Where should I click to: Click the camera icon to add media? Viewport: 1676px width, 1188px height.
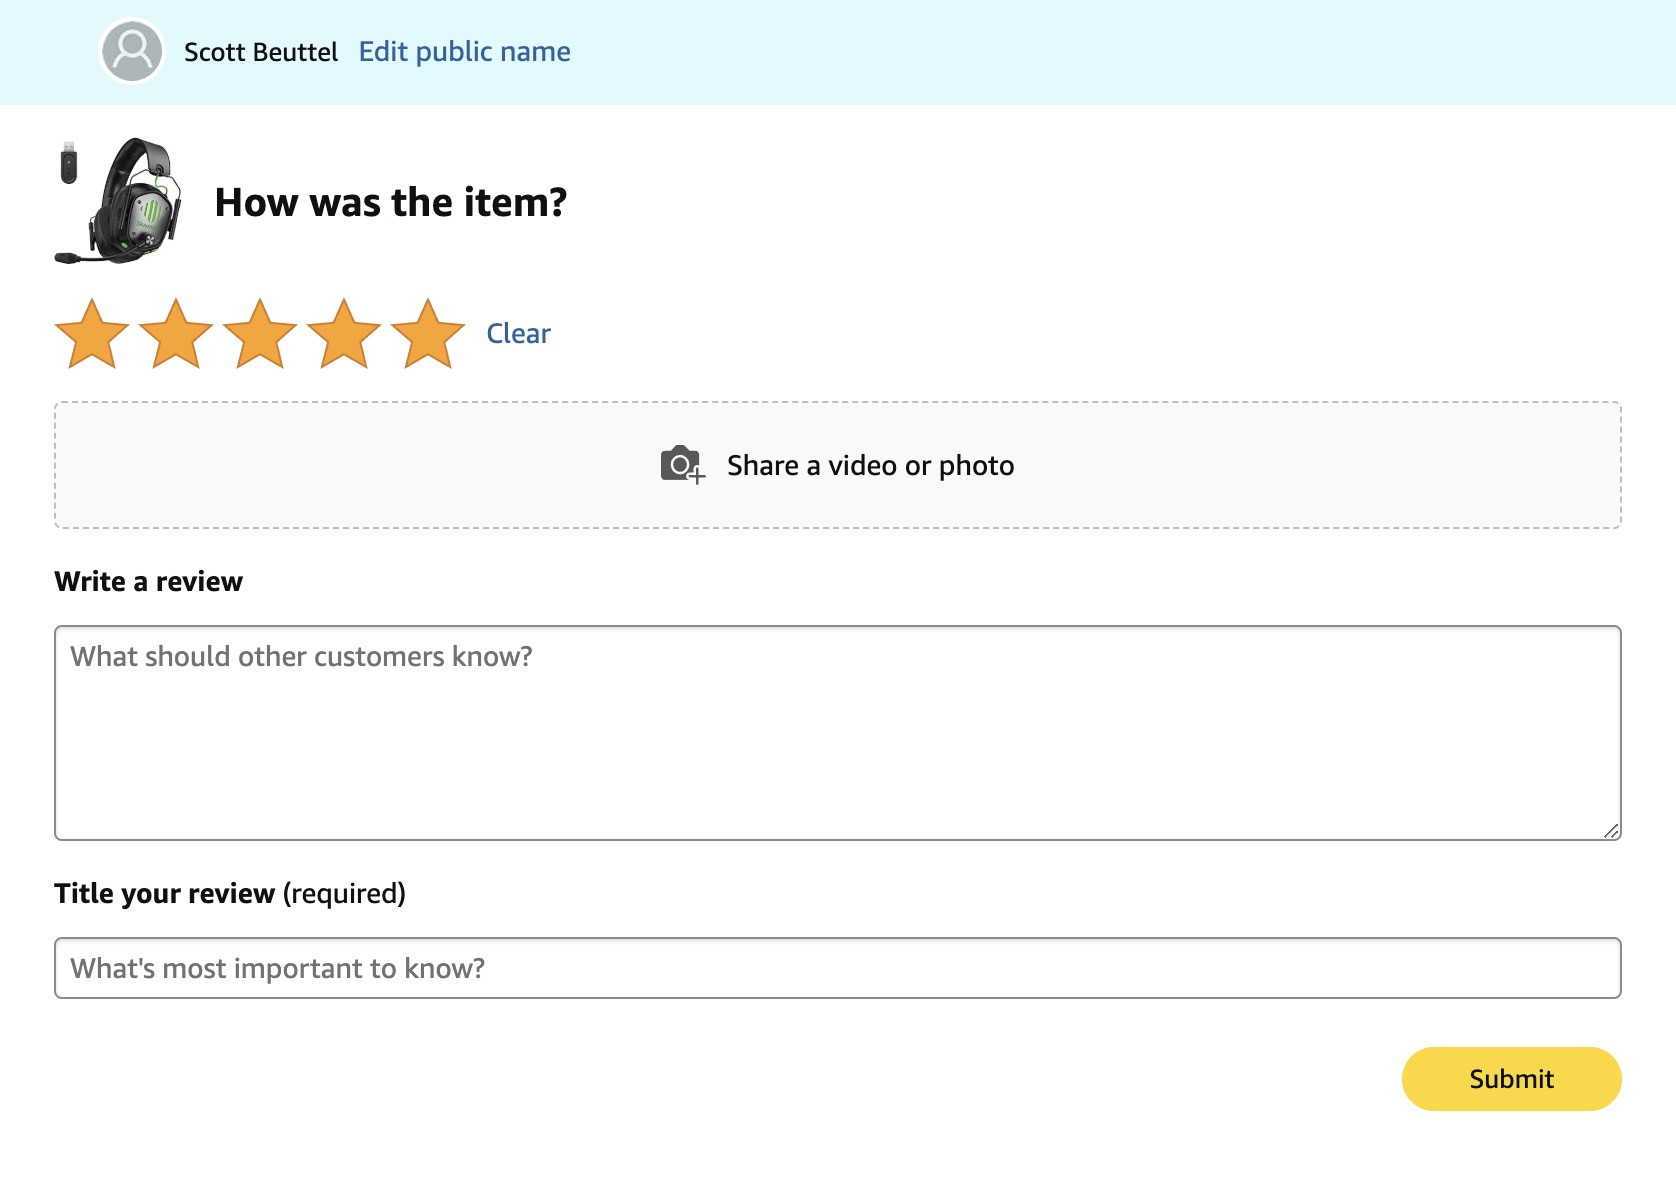point(682,465)
